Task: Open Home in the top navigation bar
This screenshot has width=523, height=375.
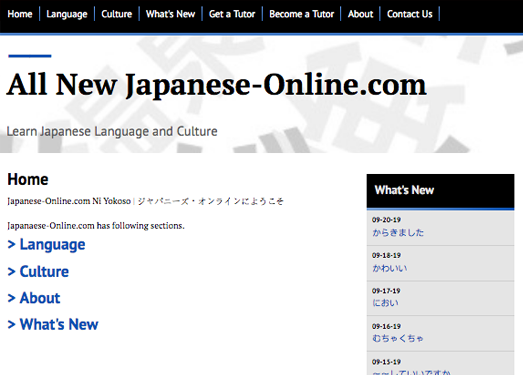Action: click(x=20, y=14)
